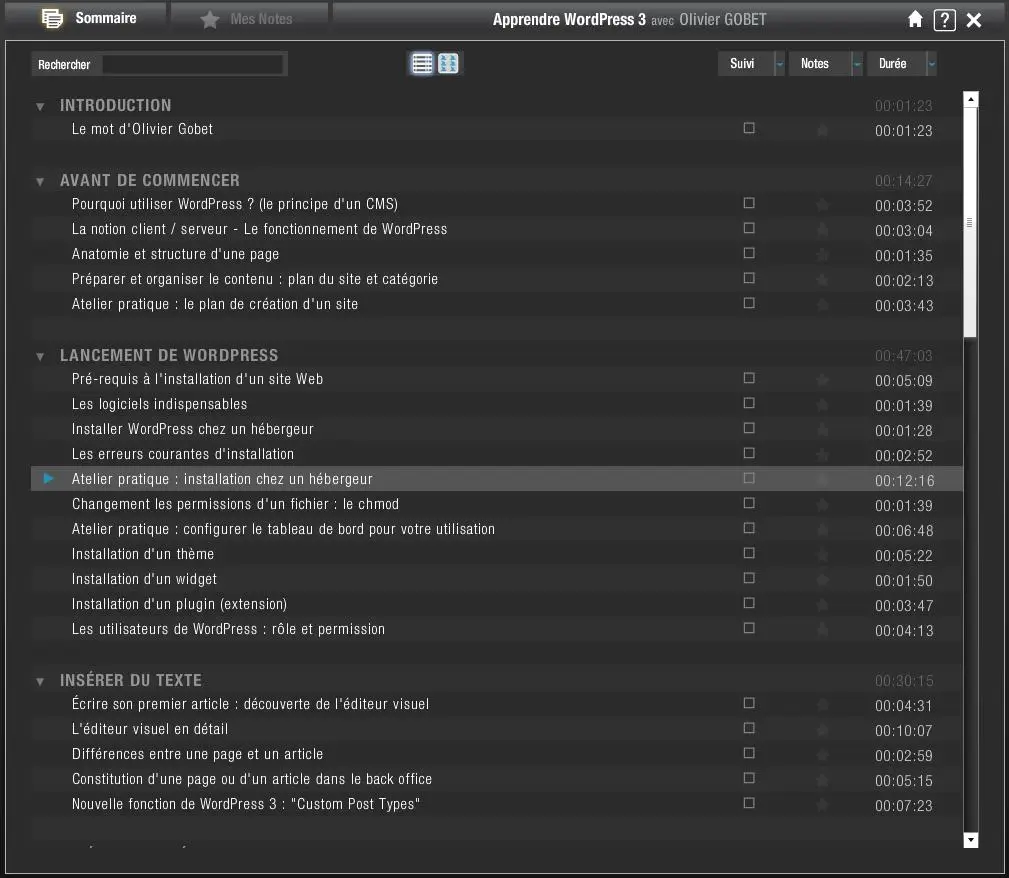Star note for Installation d'un widget

pos(822,581)
